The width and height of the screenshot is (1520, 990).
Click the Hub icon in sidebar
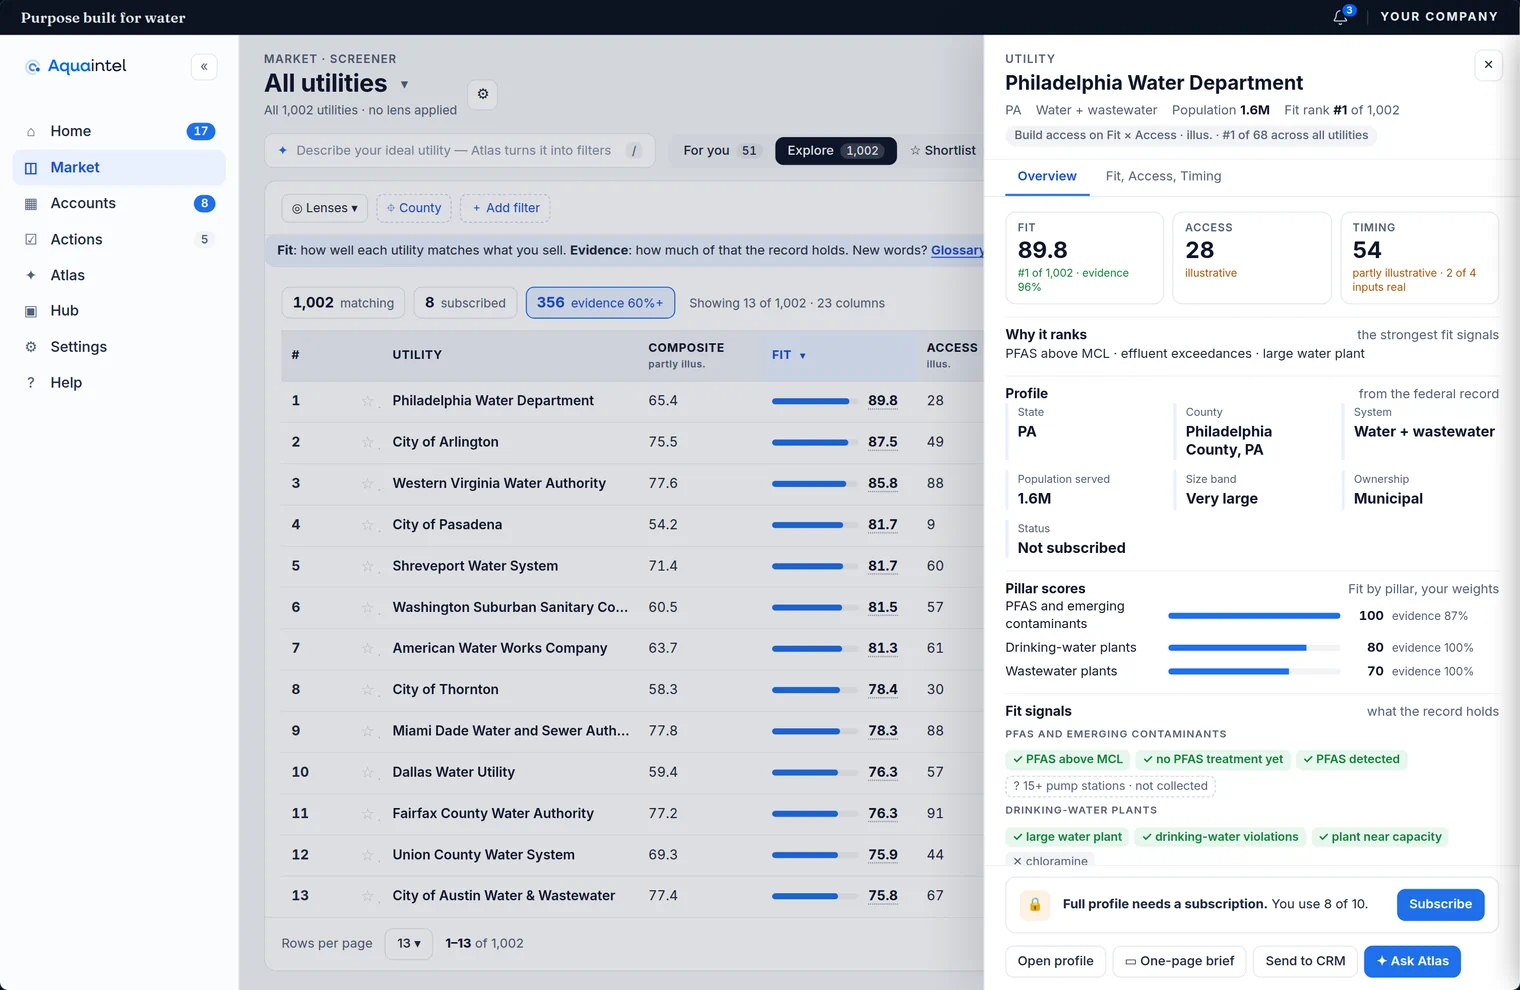(31, 311)
